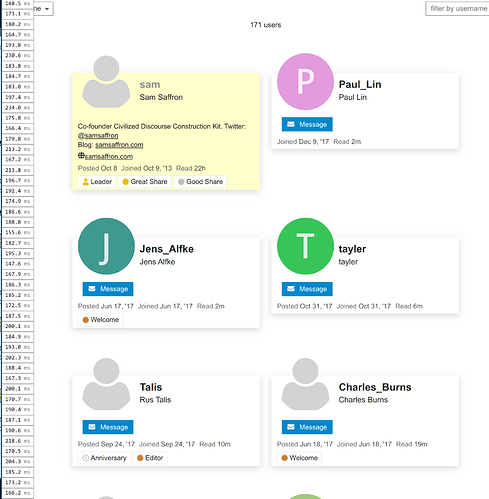Click the 166.2 ms profiler entry

[x=18, y=493]
